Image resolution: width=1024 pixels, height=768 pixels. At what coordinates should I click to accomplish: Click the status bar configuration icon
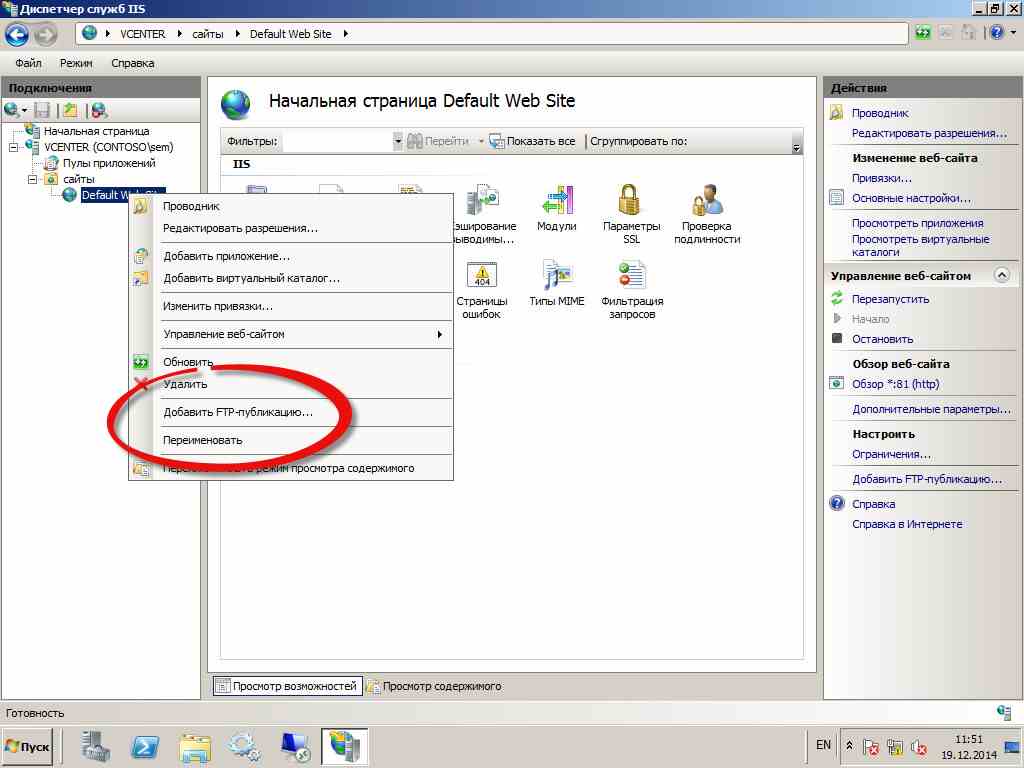(1004, 712)
